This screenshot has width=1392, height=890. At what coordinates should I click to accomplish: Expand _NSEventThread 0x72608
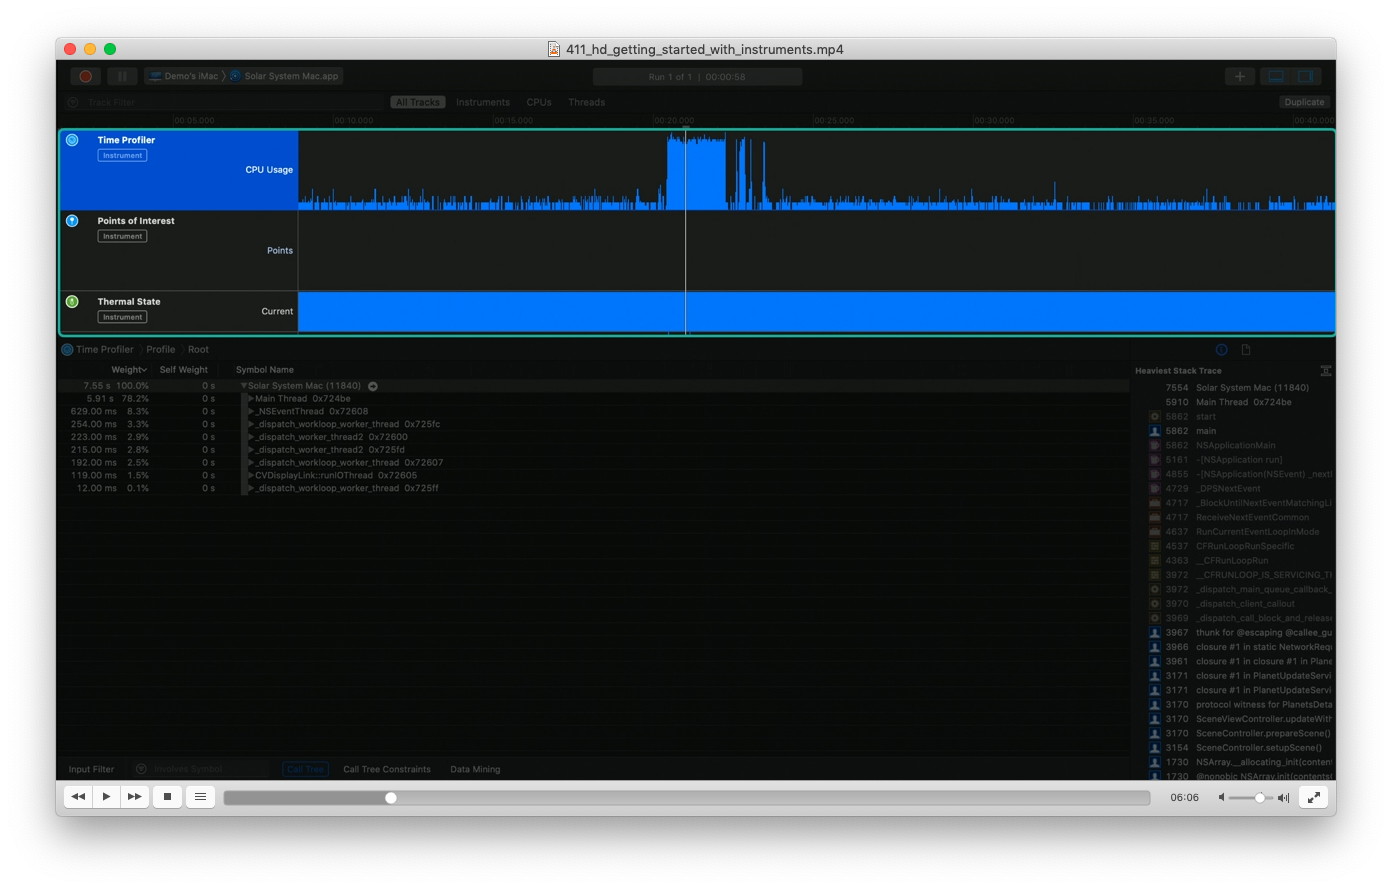point(251,411)
